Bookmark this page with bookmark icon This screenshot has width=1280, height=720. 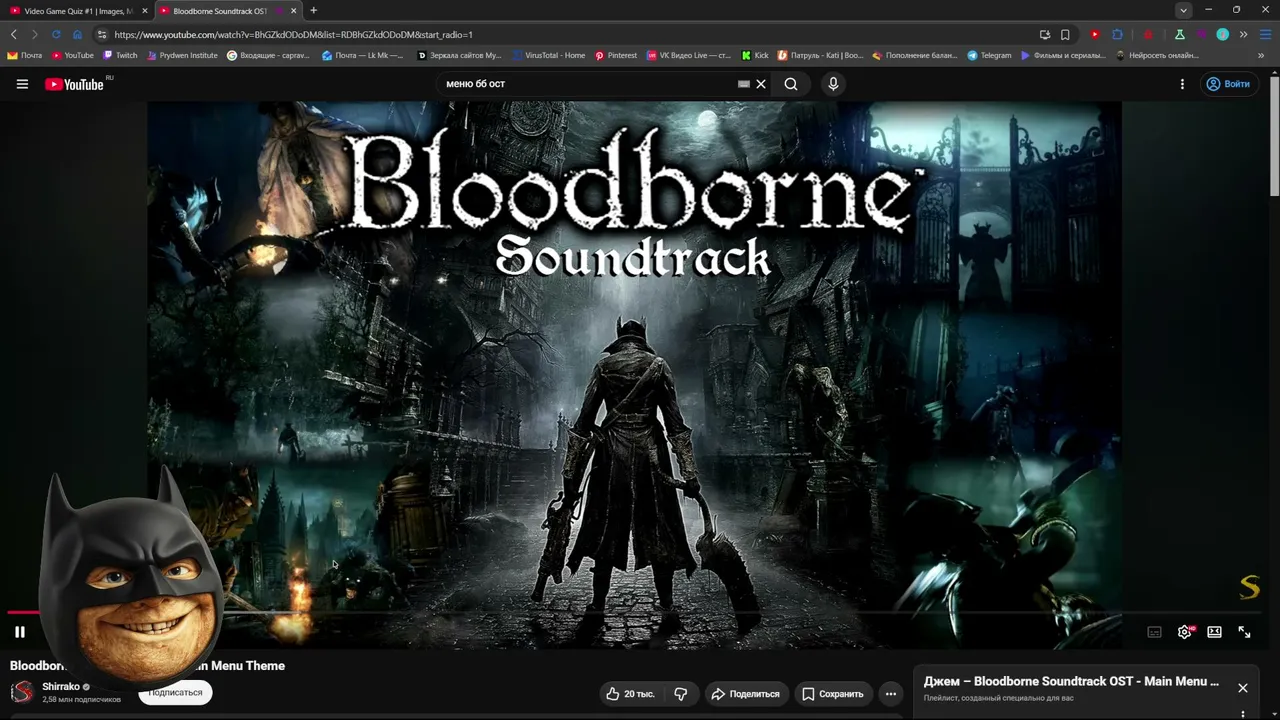pyautogui.click(x=1065, y=35)
